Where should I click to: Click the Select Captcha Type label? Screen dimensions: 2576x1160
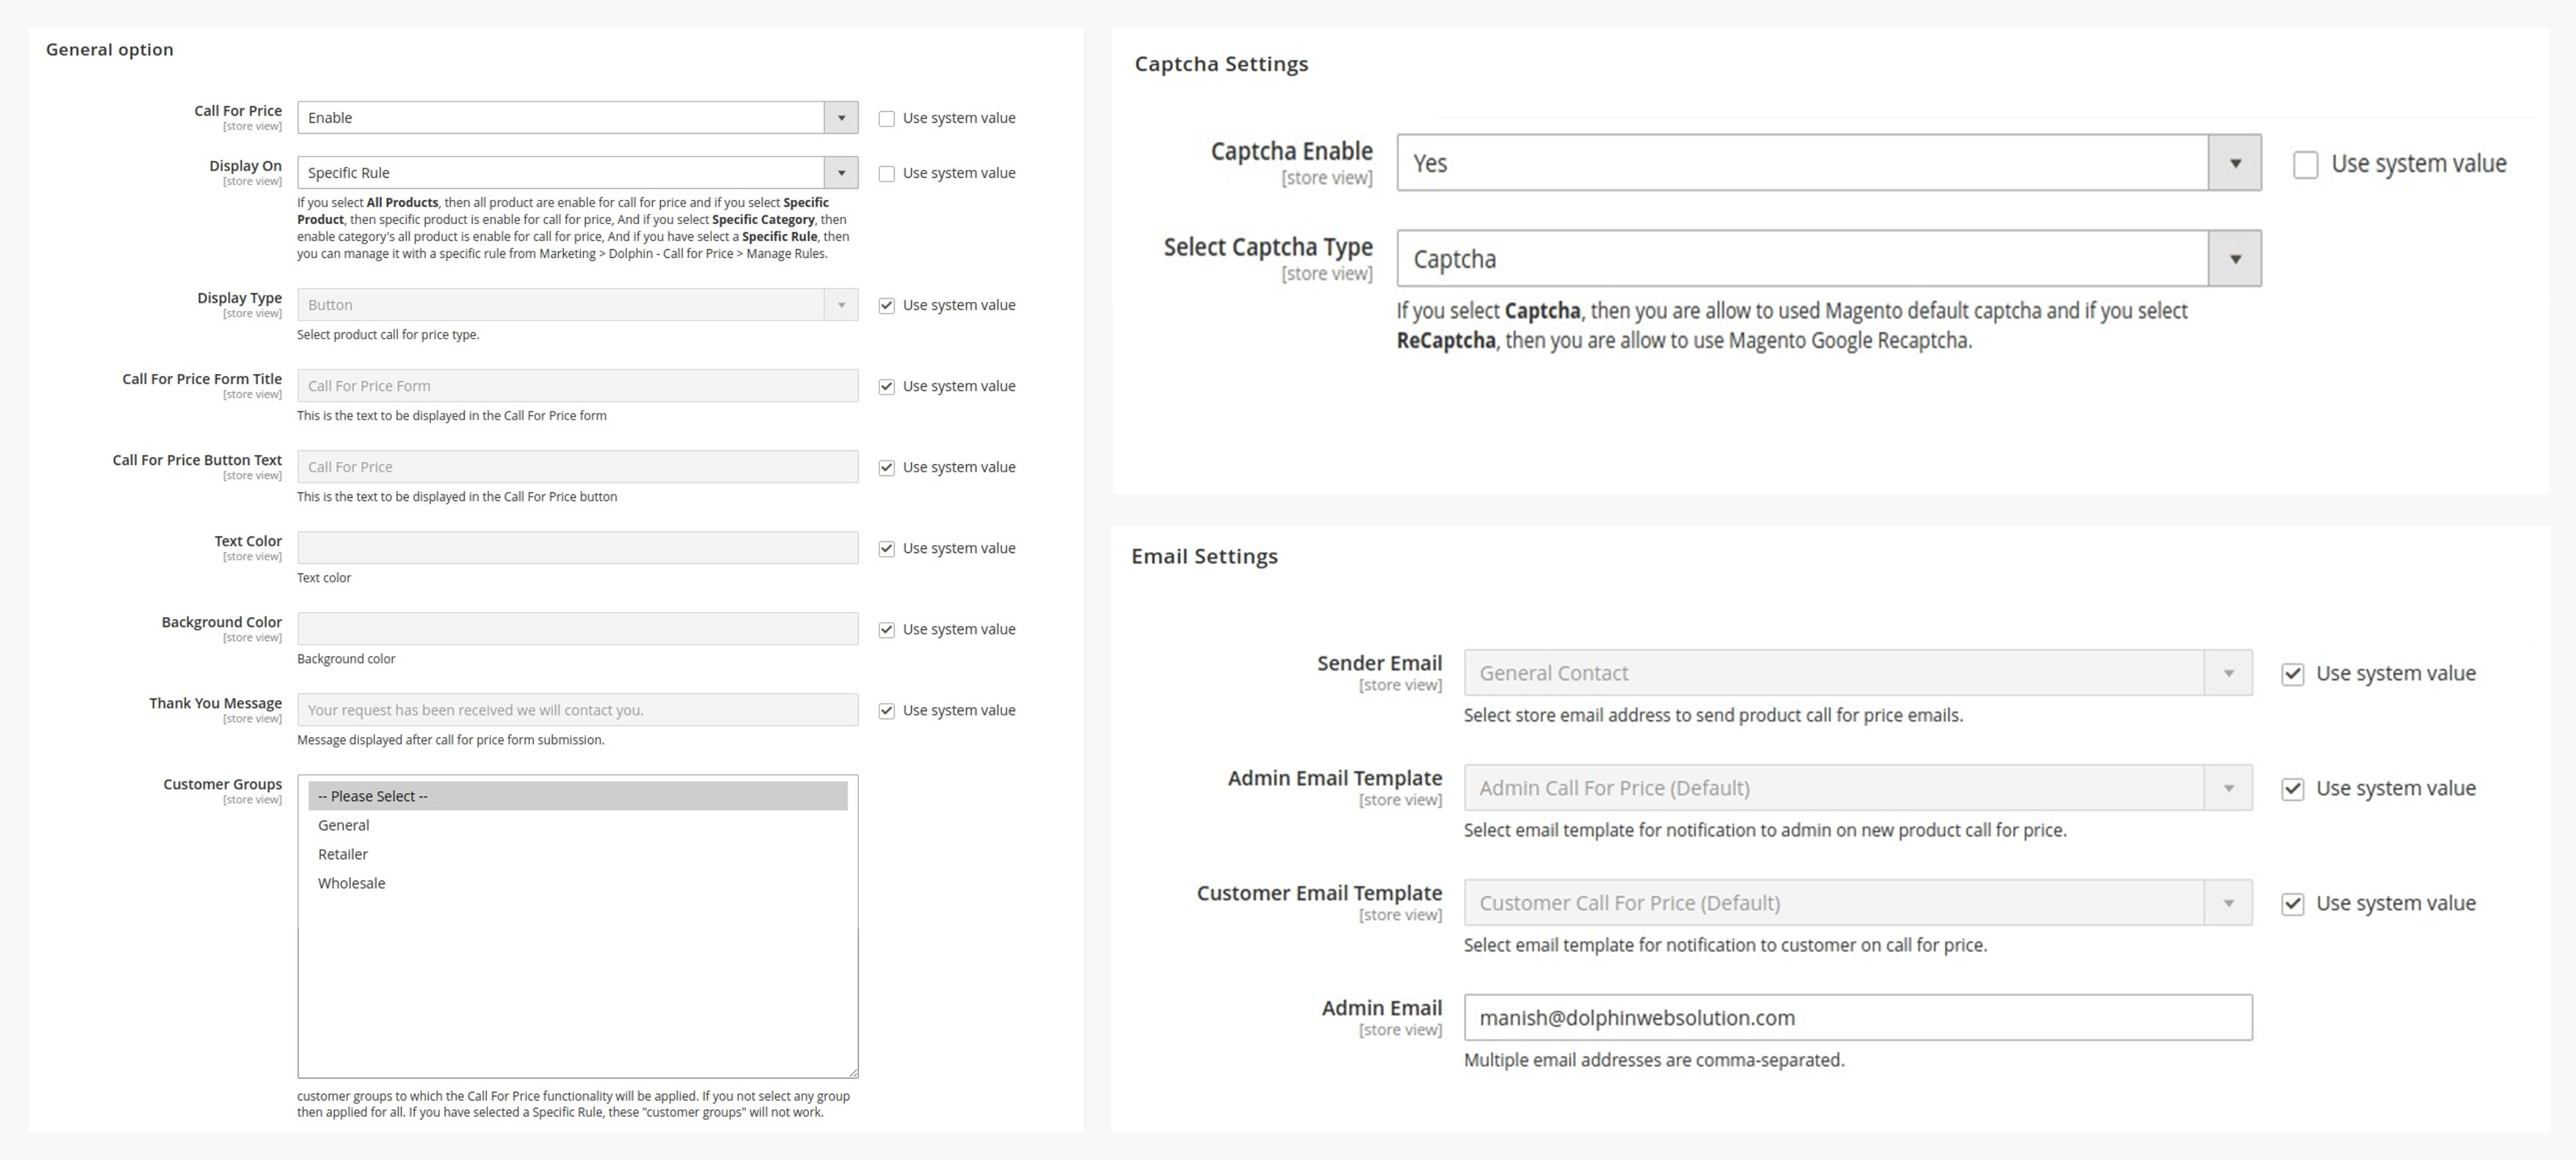tap(1268, 247)
